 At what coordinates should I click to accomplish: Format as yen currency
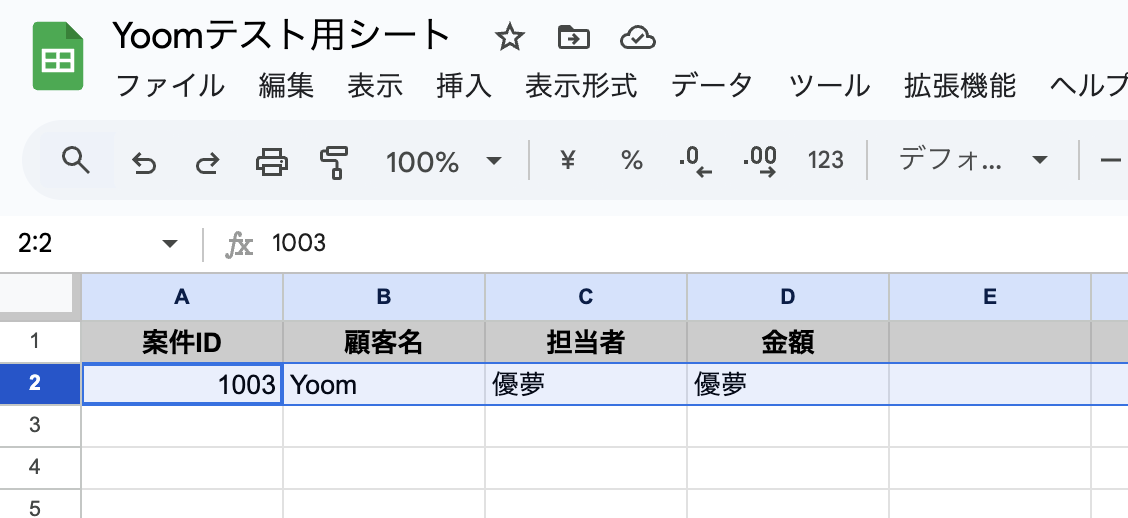tap(567, 160)
